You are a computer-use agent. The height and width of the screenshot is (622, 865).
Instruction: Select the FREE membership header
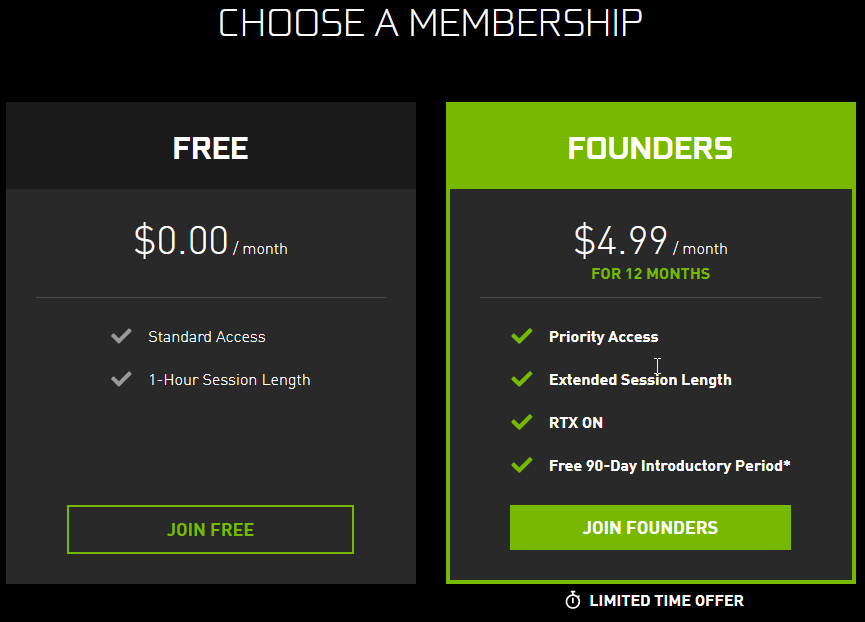coord(210,148)
